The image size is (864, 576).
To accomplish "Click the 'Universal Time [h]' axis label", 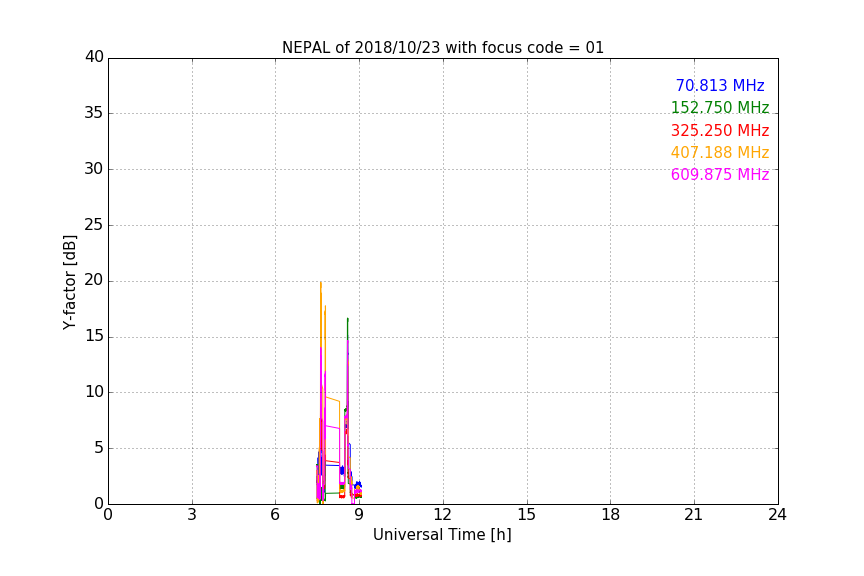I will pos(442,535).
